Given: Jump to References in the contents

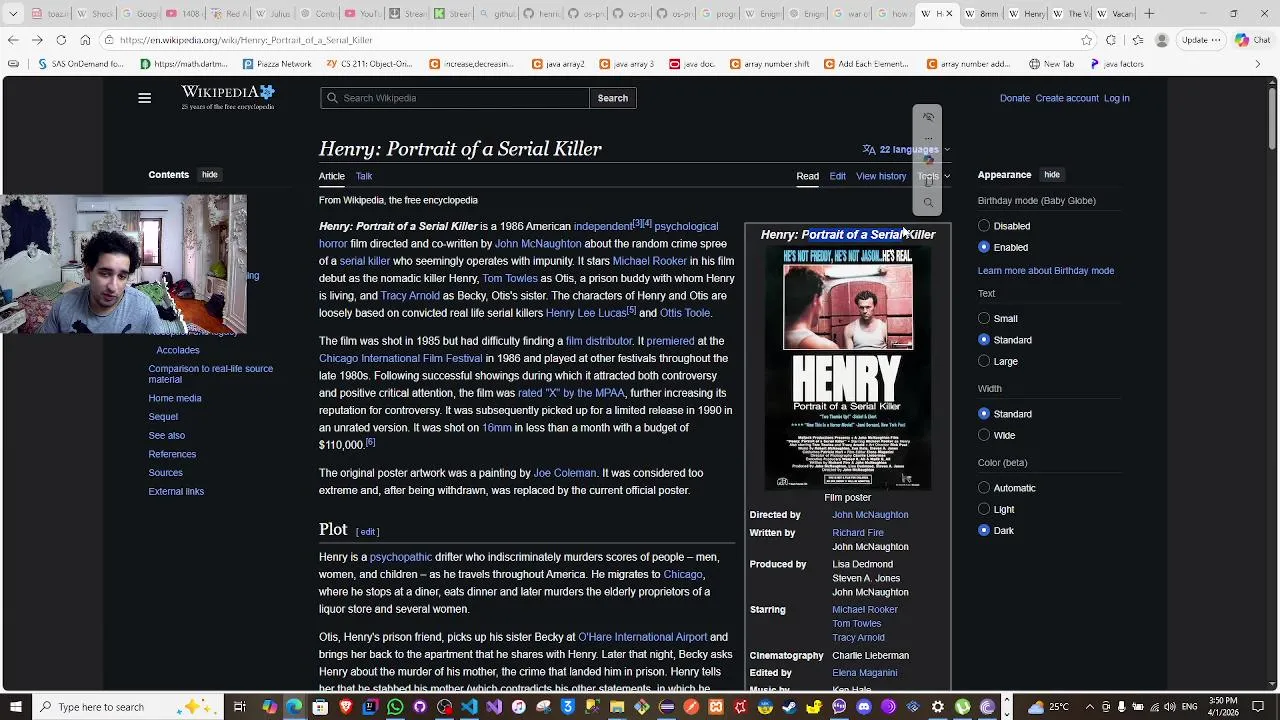Looking at the screenshot, I should 172,454.
